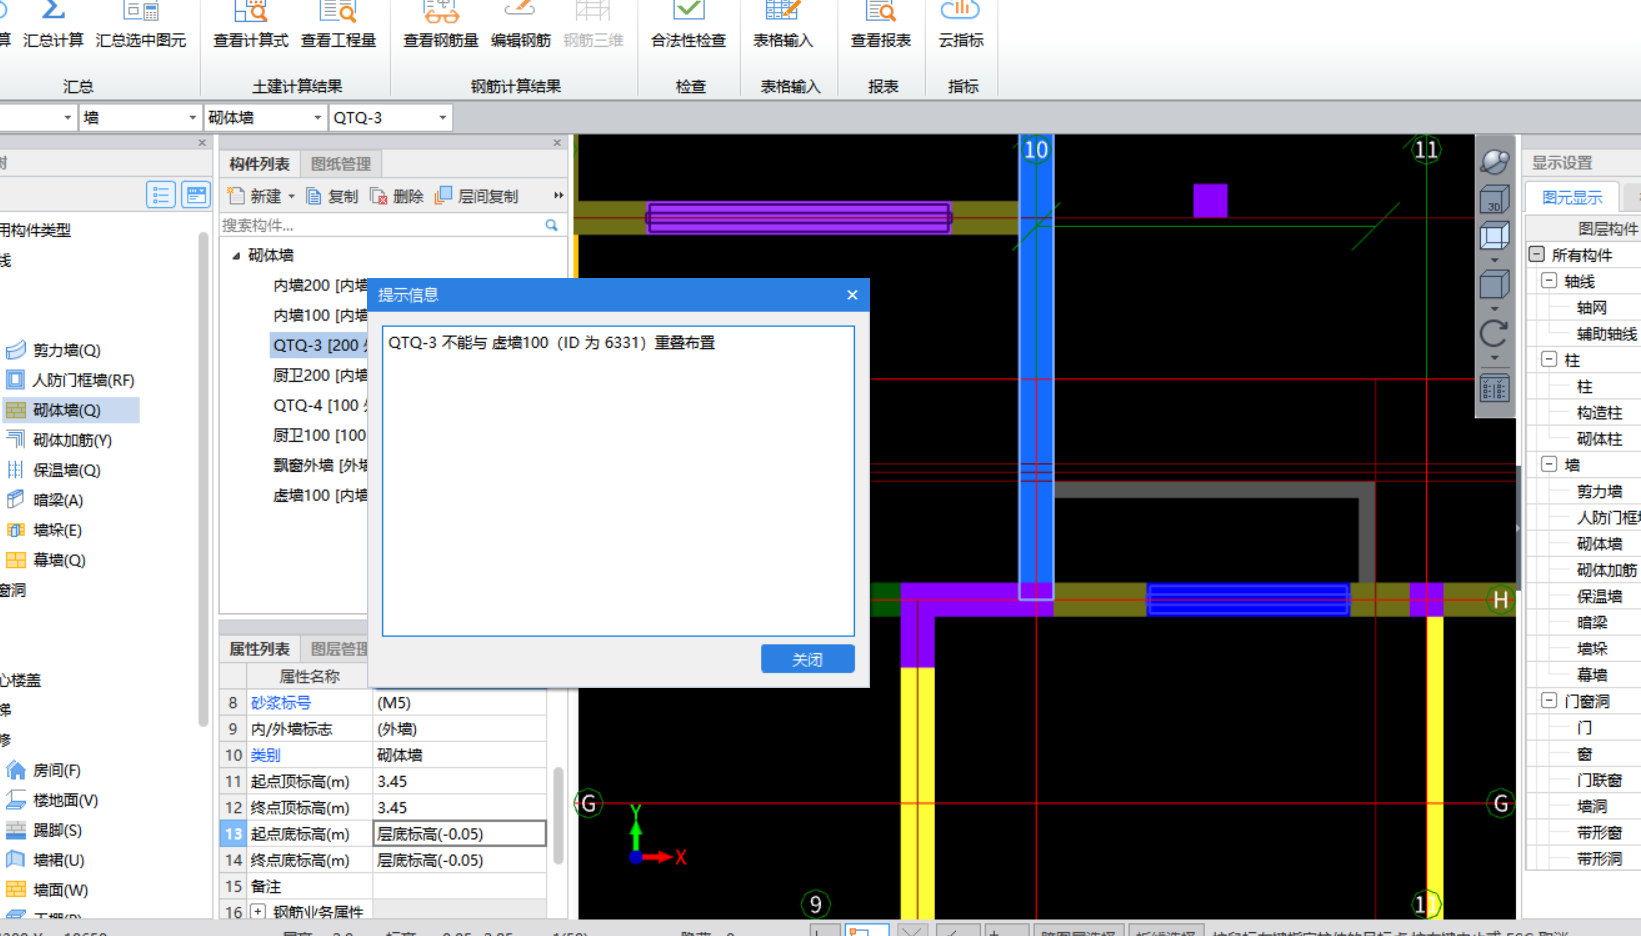Select 墙垛(E) in the navigation tree
This screenshot has height=936, width=1641.
pos(45,530)
